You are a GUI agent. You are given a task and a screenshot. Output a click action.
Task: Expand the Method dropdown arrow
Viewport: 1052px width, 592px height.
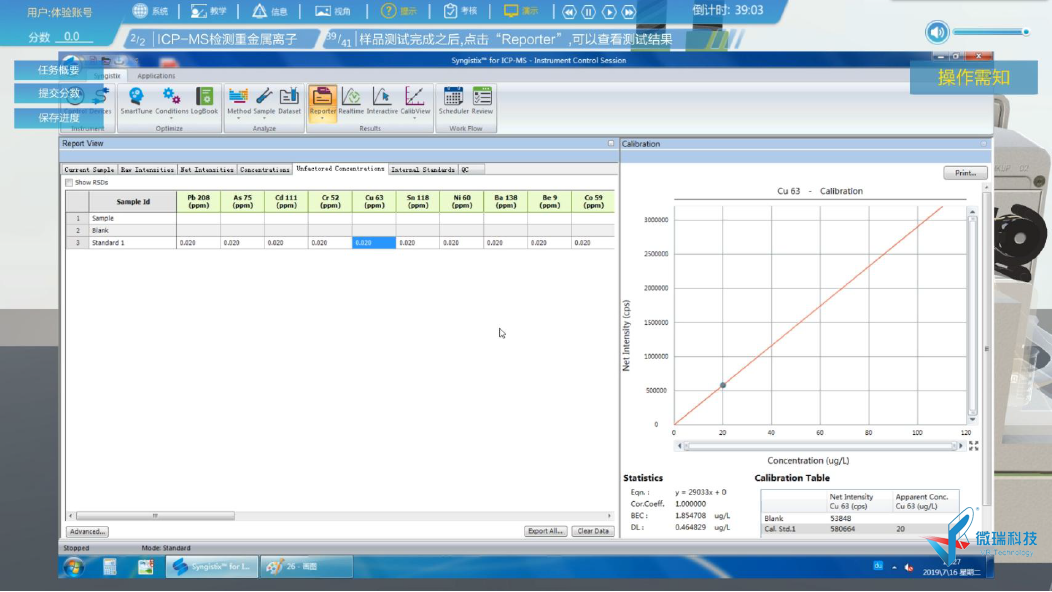click(238, 118)
